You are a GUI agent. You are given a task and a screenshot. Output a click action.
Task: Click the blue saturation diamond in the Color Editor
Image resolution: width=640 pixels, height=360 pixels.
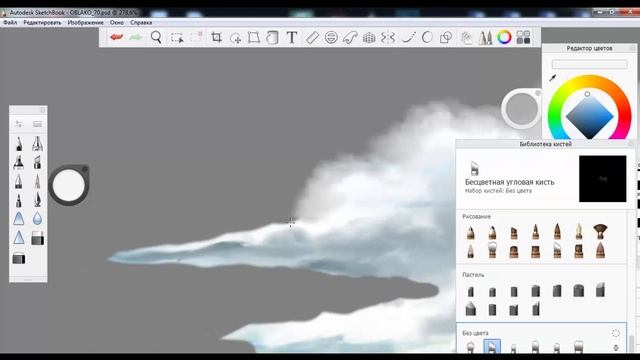(589, 116)
